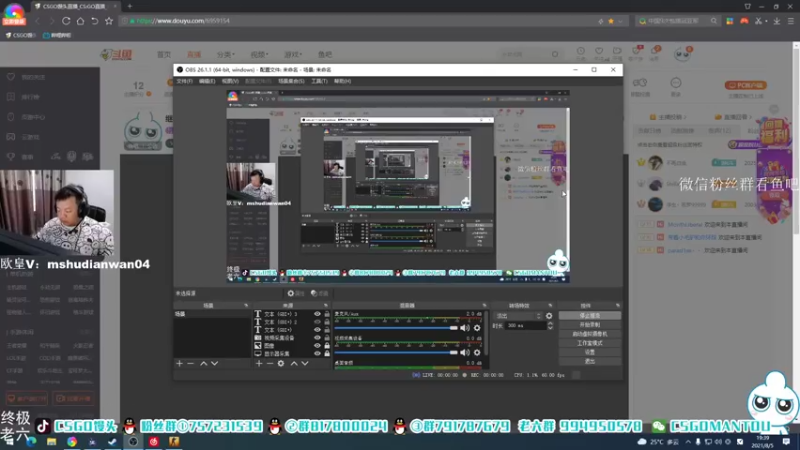The width and height of the screenshot is (800, 450).
Task: Click the stop streaming button in OBS controls
Action: 590,316
